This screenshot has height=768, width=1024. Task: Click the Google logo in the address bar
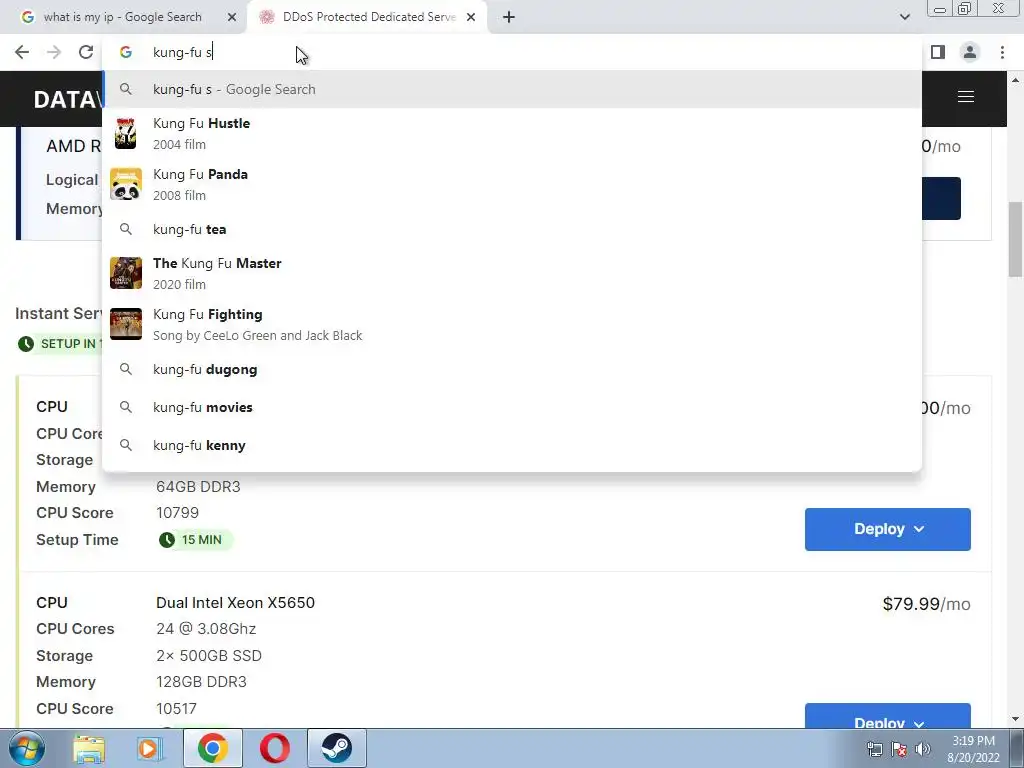coord(126,52)
